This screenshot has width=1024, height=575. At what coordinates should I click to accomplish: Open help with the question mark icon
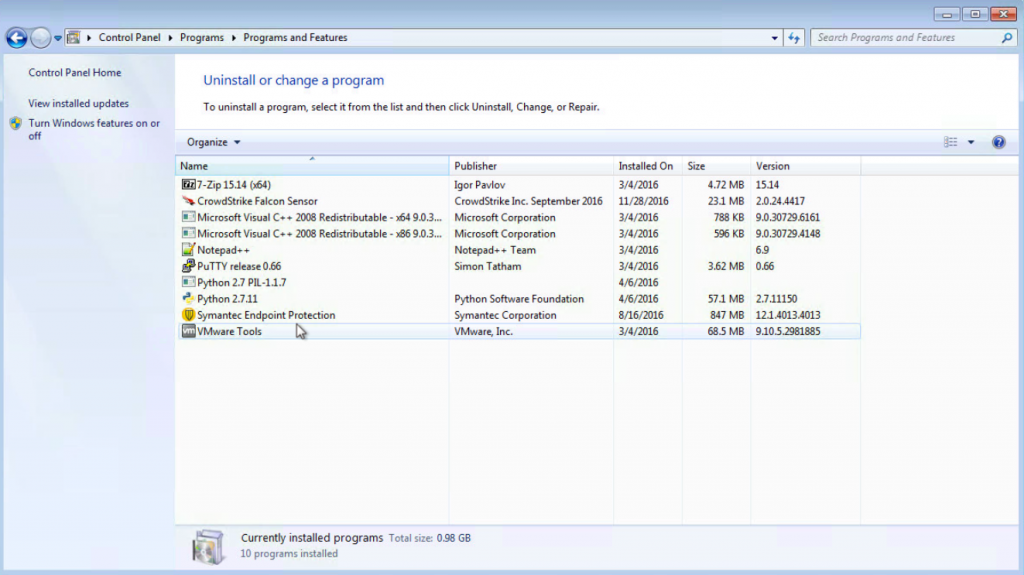[x=998, y=142]
